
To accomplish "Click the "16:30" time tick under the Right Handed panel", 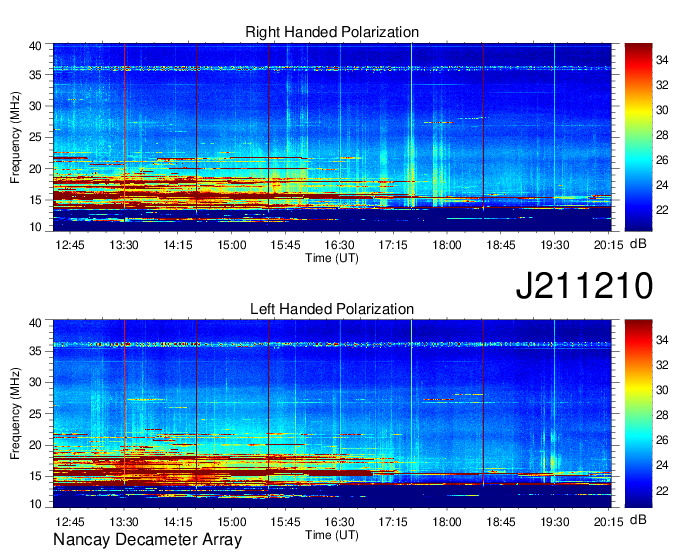I will coord(339,245).
